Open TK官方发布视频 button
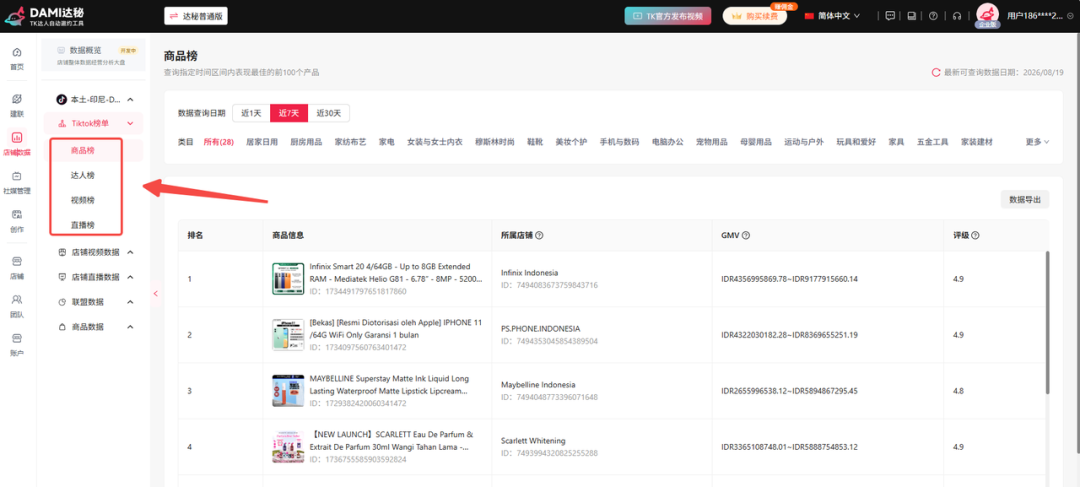This screenshot has width=1080, height=487. click(x=667, y=16)
